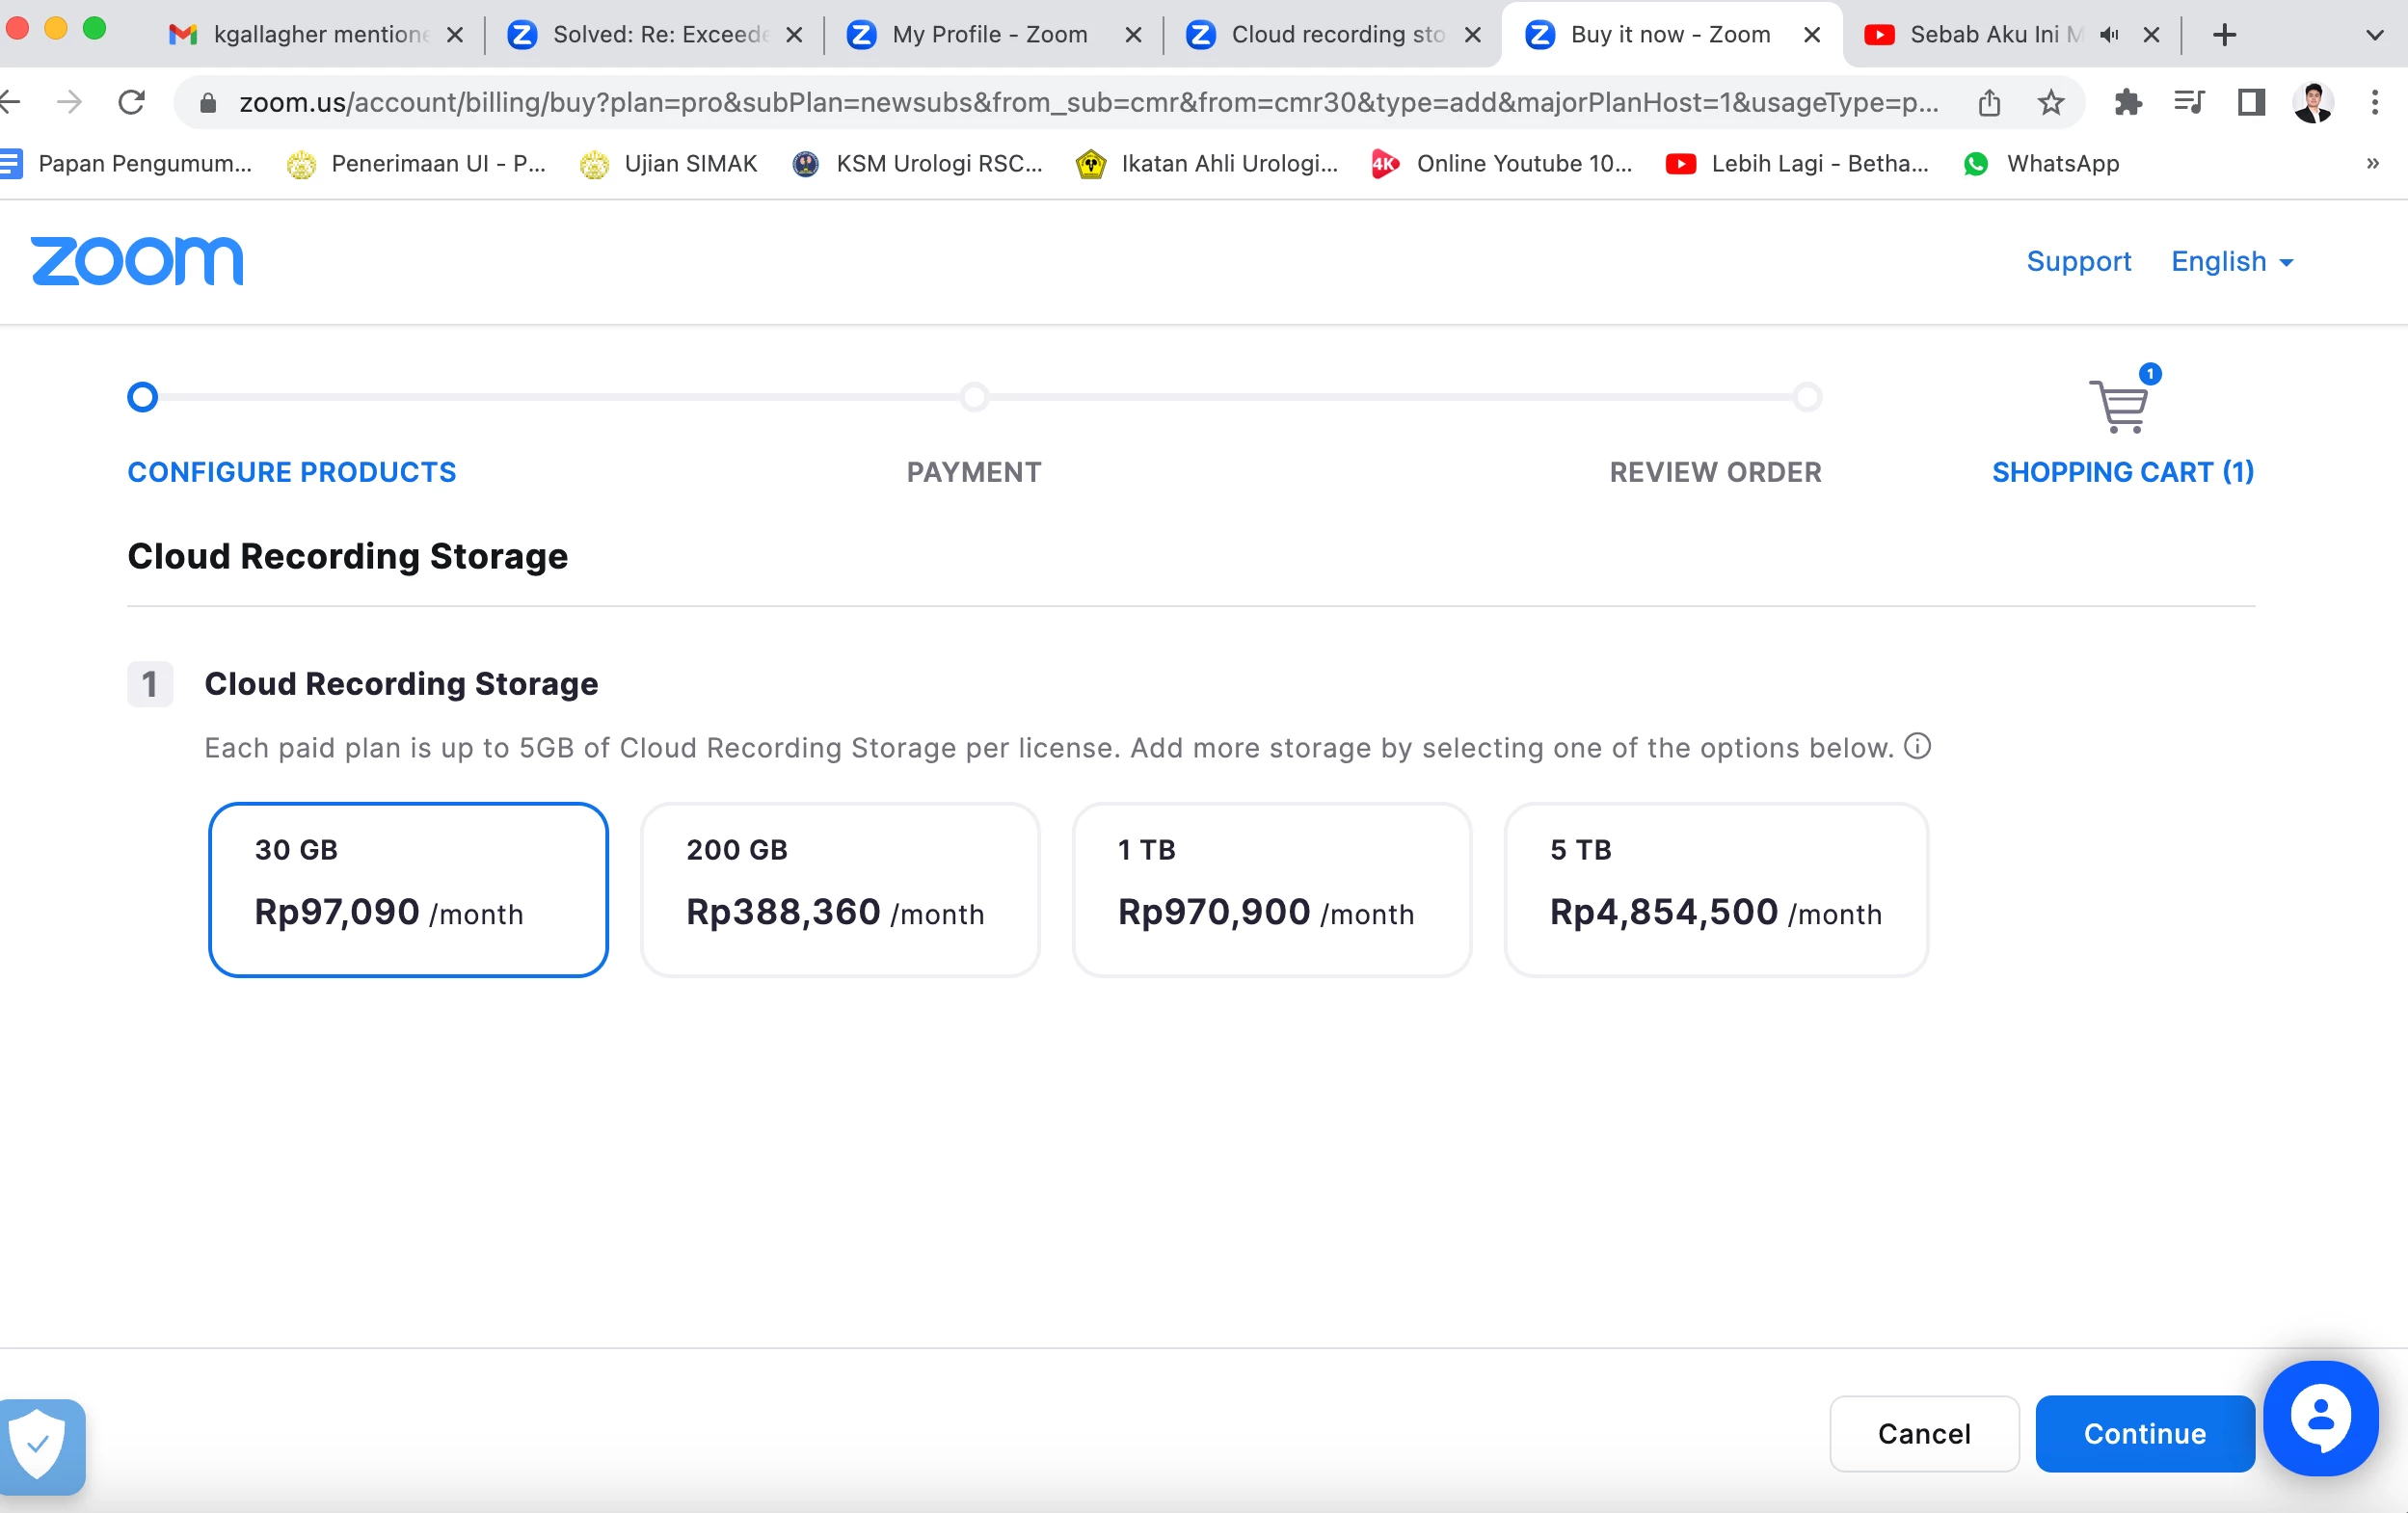Select the 30 GB storage option
The height and width of the screenshot is (1513, 2408).
[408, 889]
